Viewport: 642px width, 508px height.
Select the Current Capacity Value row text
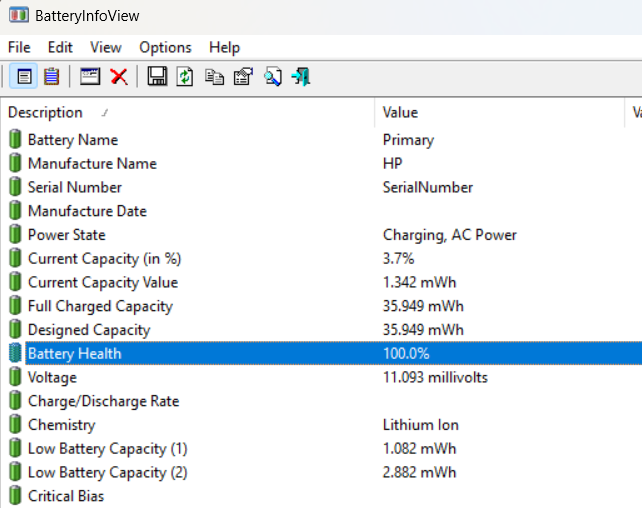click(x=103, y=282)
